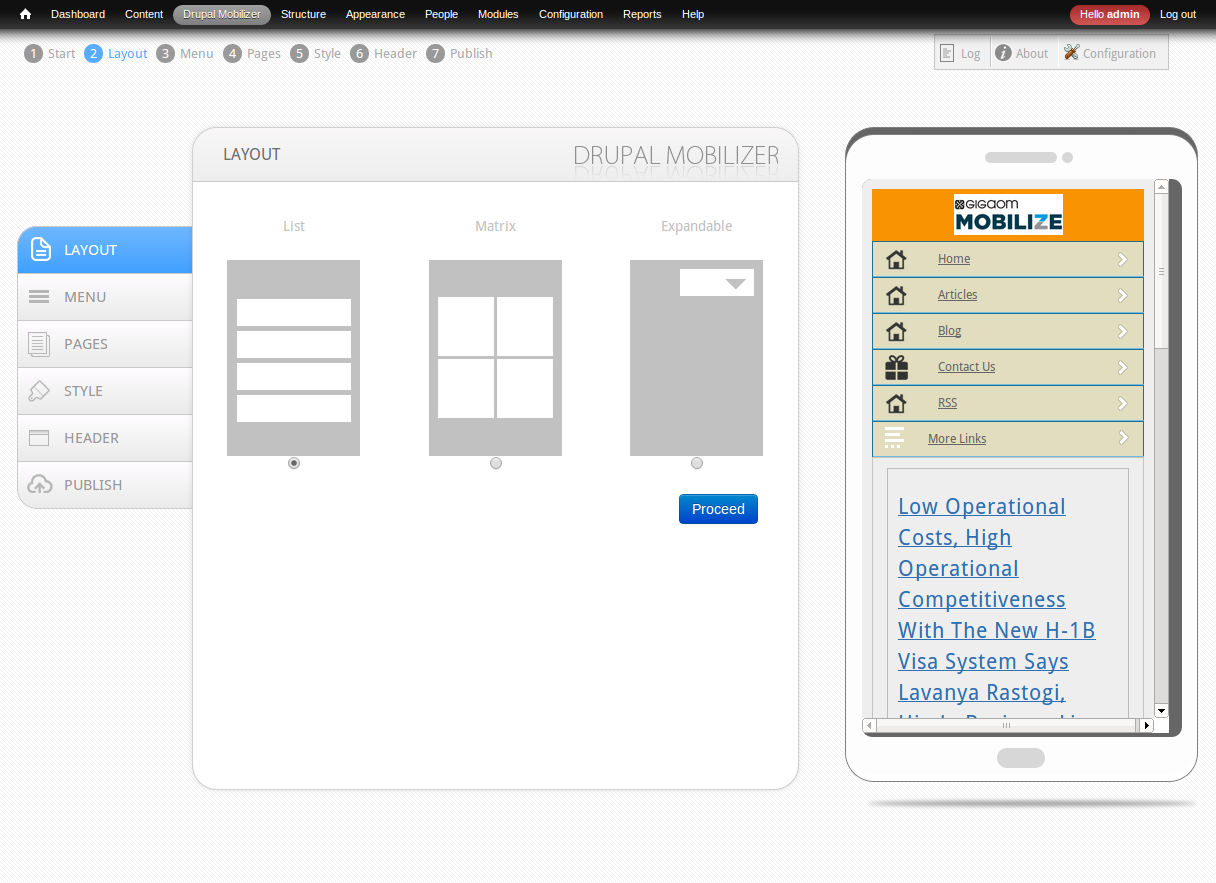Select the List layout radio button
This screenshot has height=883, width=1216.
(293, 462)
